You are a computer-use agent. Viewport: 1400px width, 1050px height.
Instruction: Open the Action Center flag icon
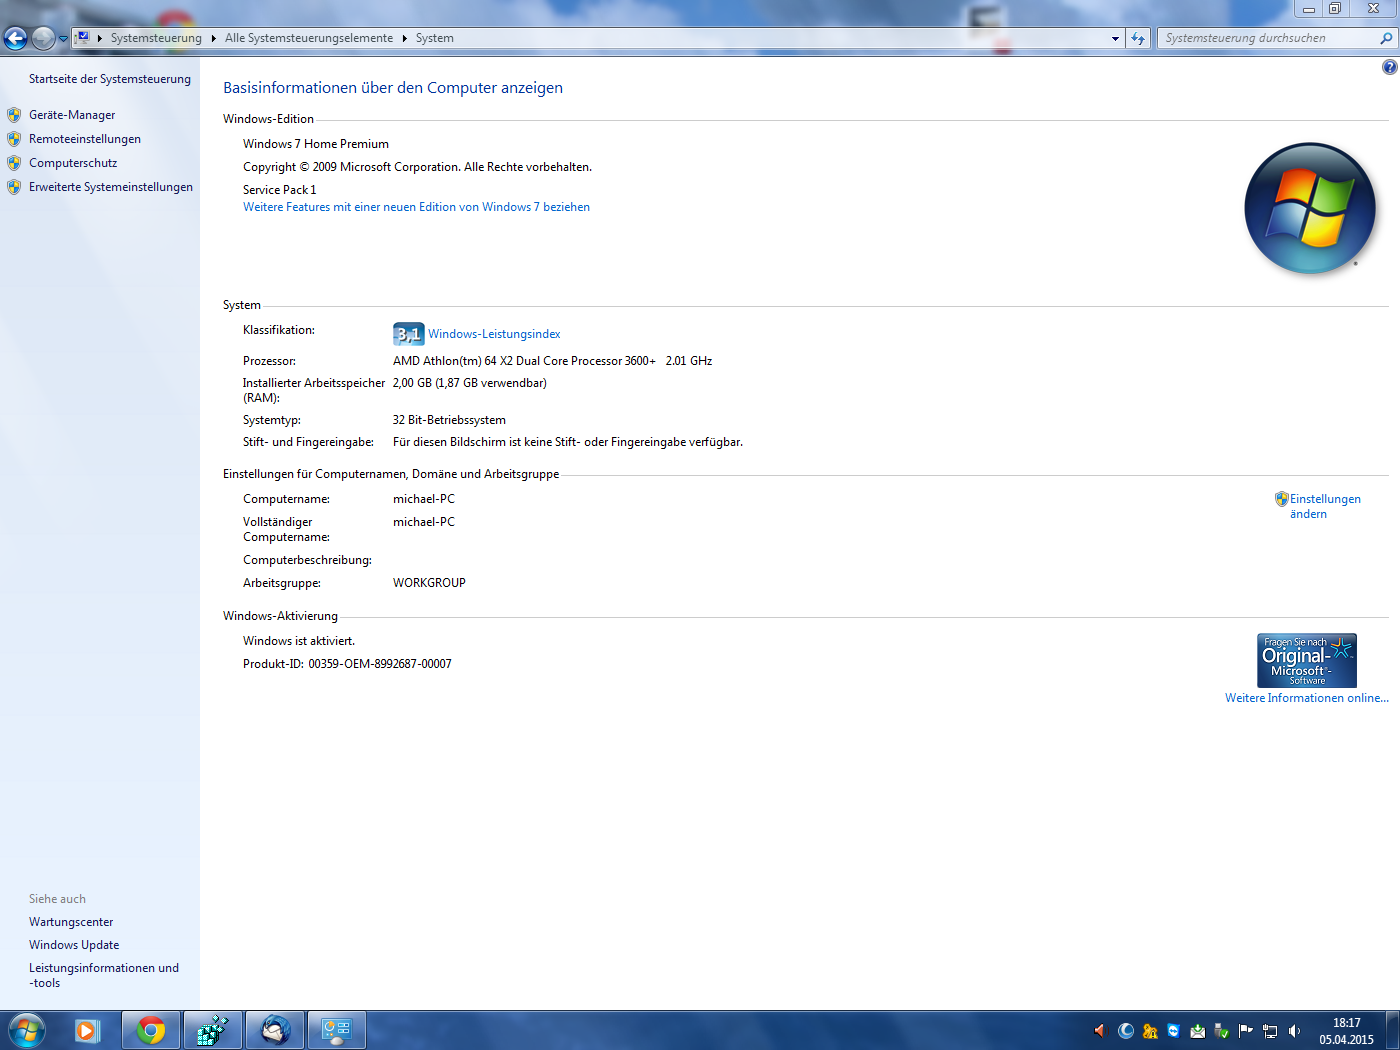coord(1246,1031)
